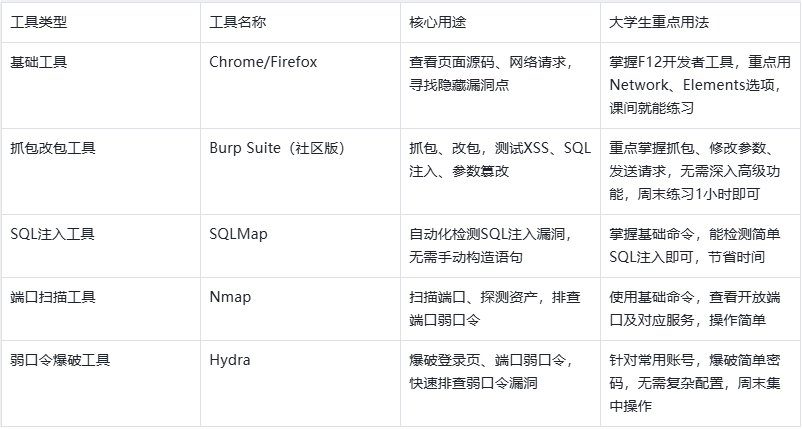The height and width of the screenshot is (429, 802).
Task: Click cell starting 抓包、改包，测试XSS
Action: pyautogui.click(x=500, y=171)
